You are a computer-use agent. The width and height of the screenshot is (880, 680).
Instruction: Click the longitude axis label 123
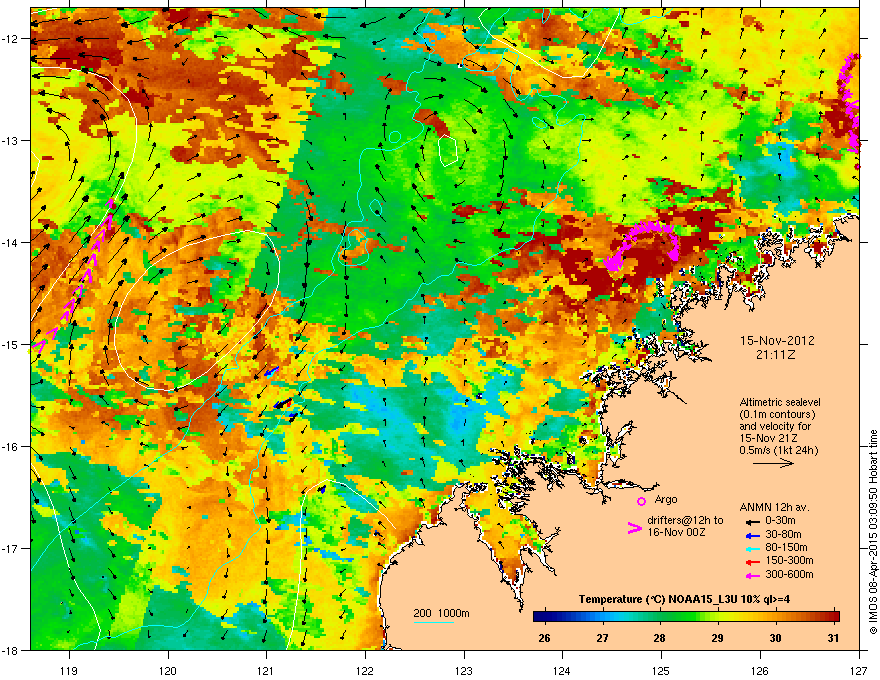(464, 670)
